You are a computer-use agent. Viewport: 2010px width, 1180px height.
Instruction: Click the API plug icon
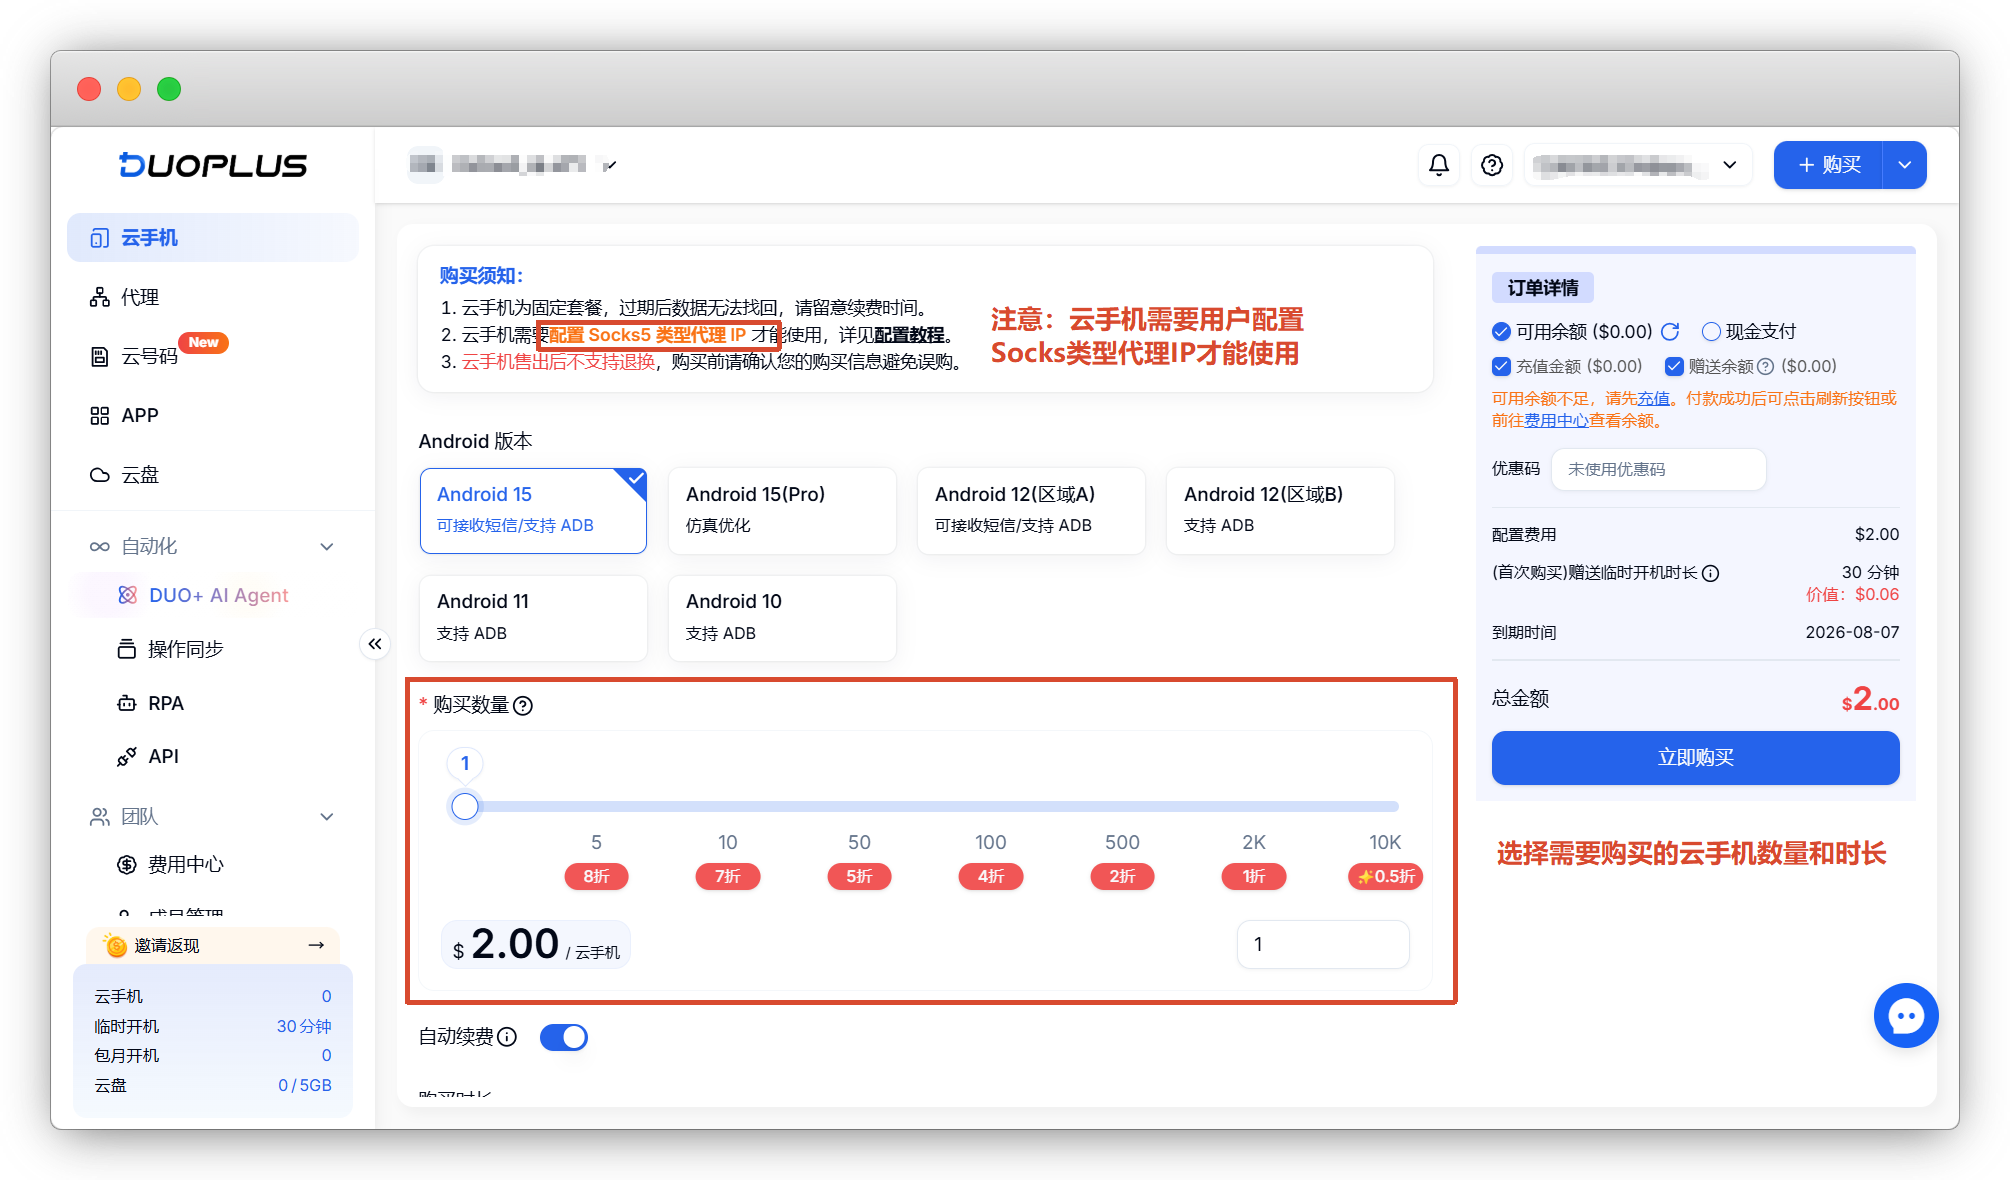(x=127, y=757)
